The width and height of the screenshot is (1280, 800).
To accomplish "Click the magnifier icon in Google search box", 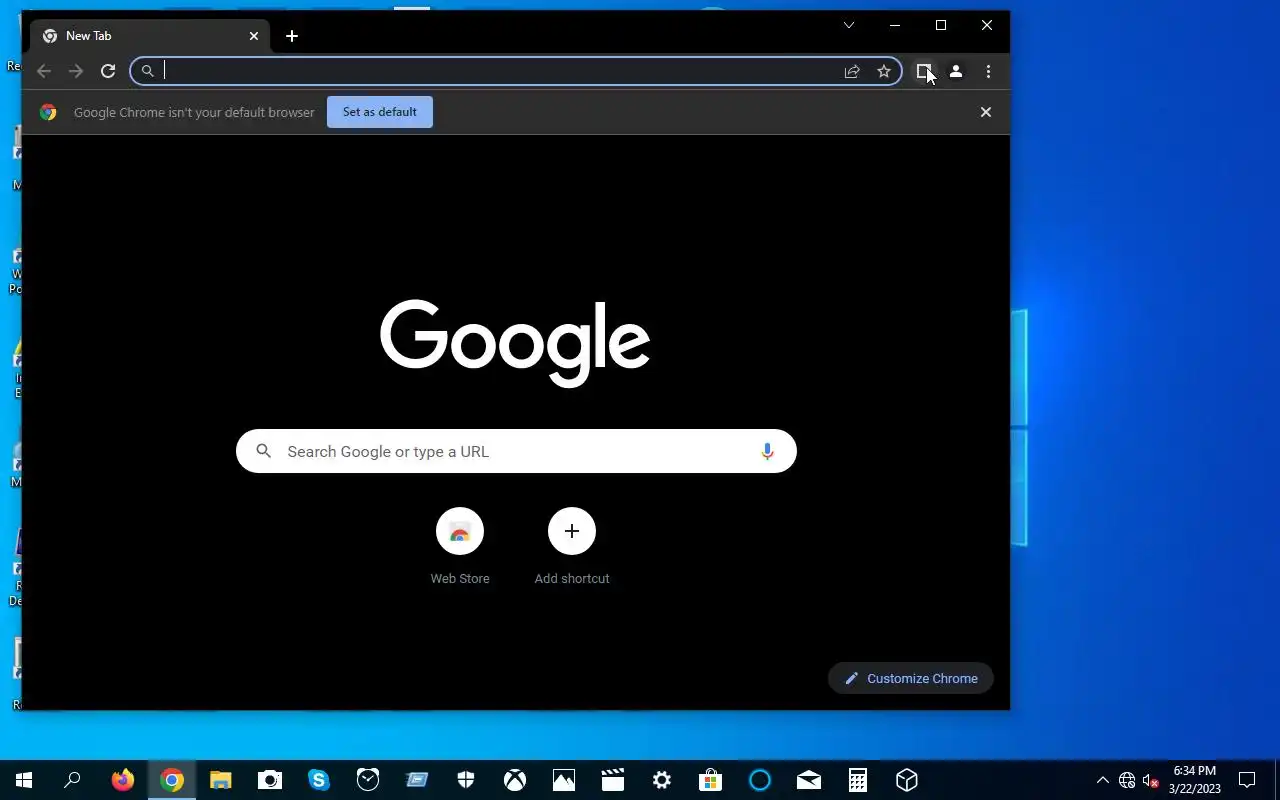I will point(264,451).
